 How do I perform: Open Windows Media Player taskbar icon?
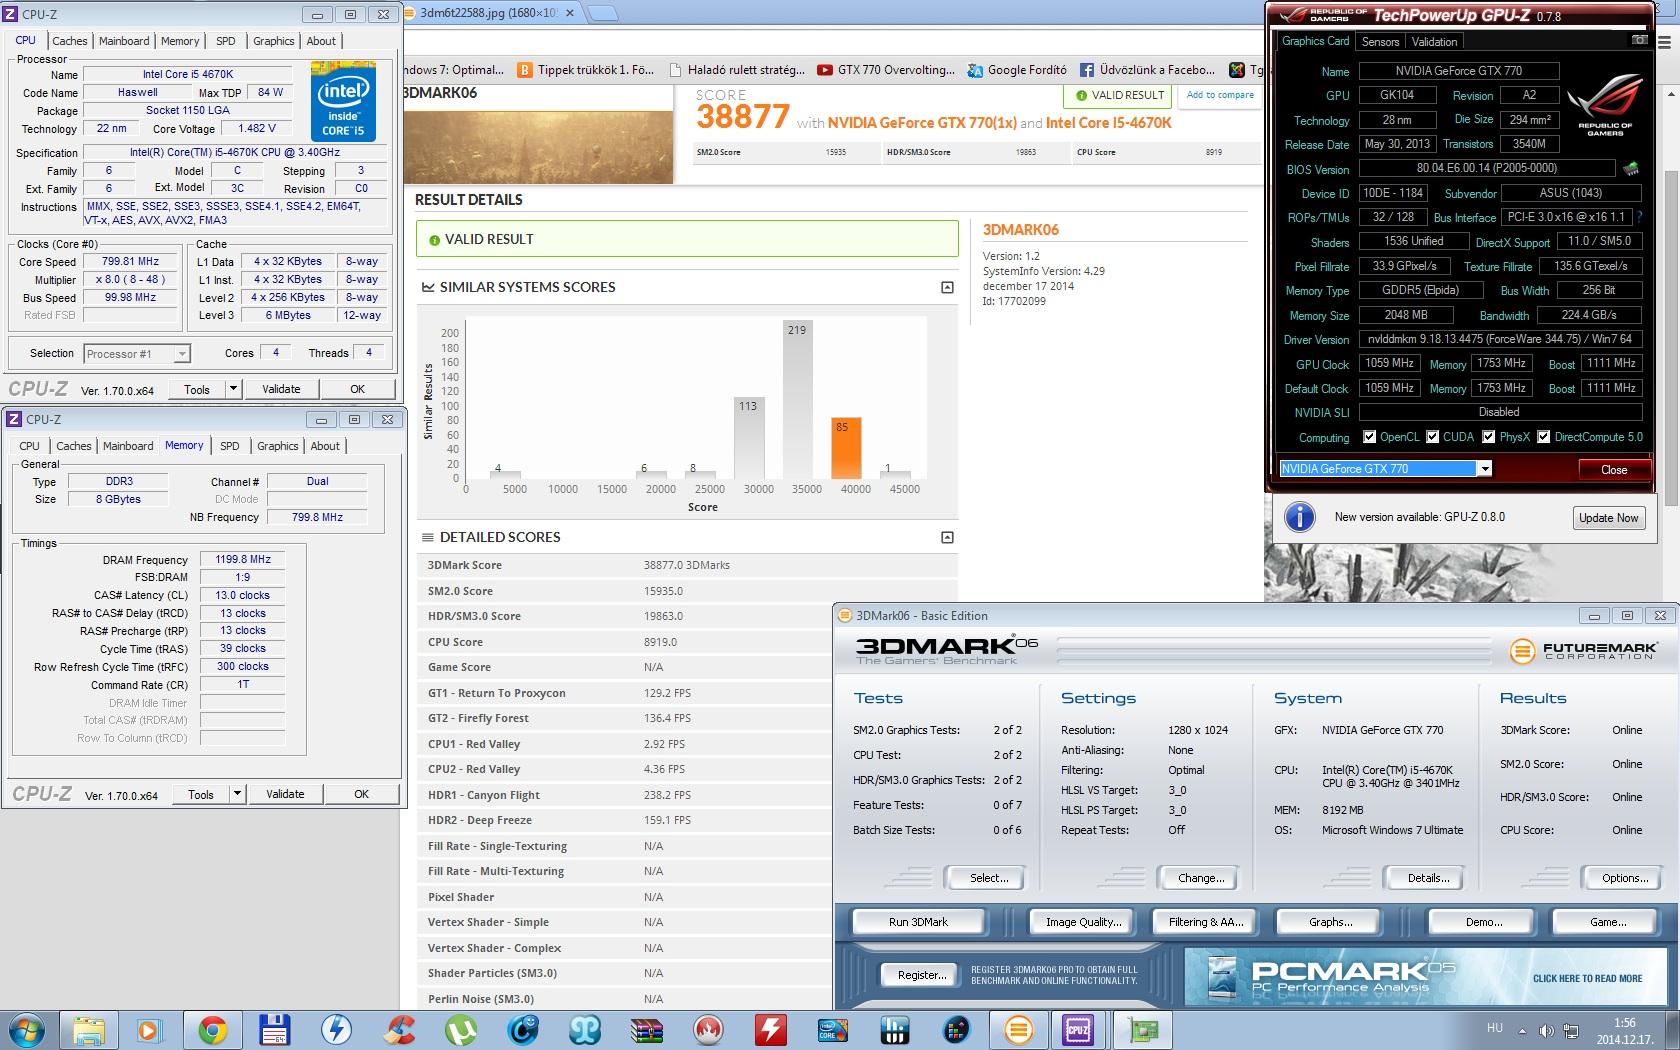point(148,1030)
